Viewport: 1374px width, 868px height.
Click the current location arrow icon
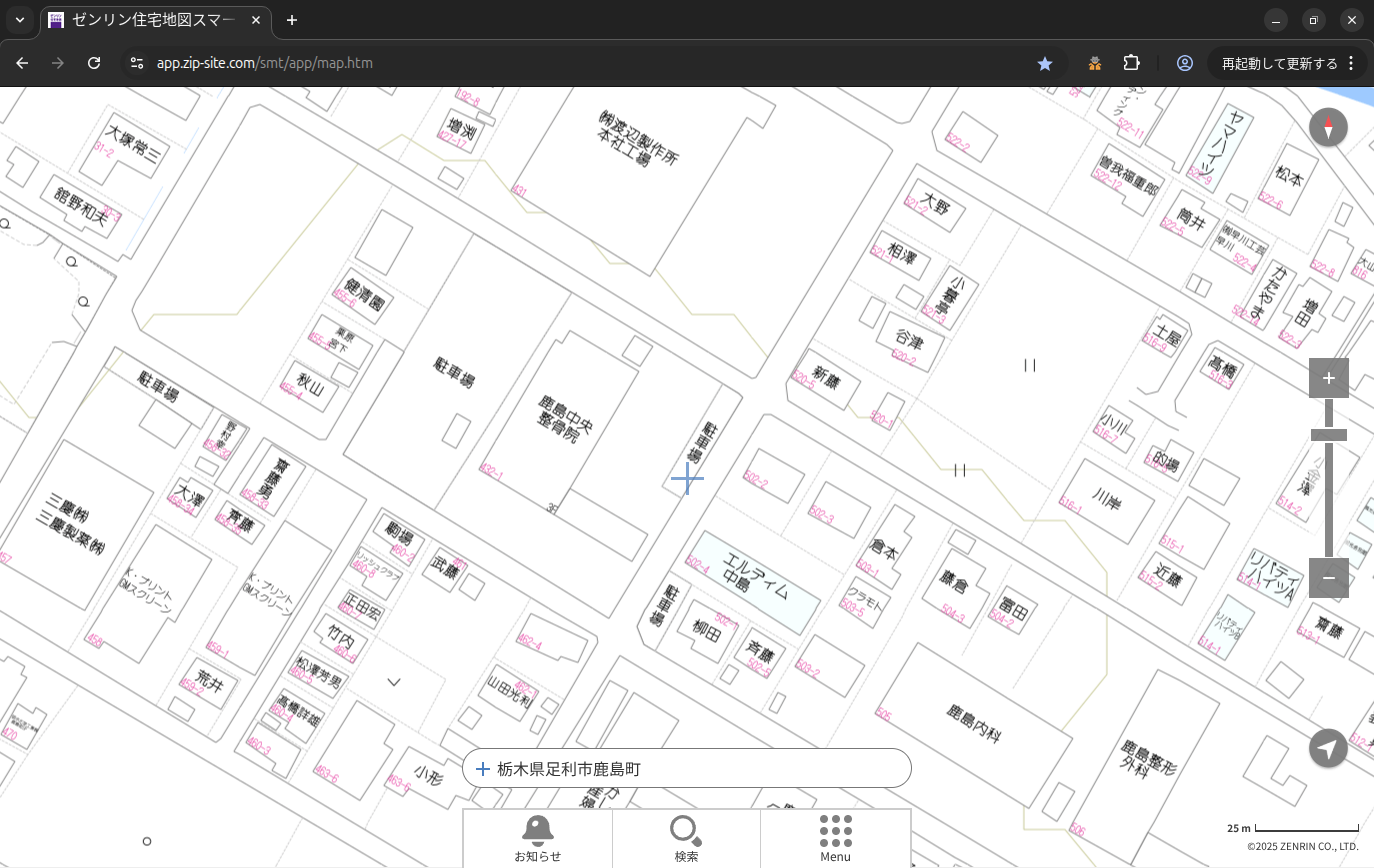[x=1328, y=748]
